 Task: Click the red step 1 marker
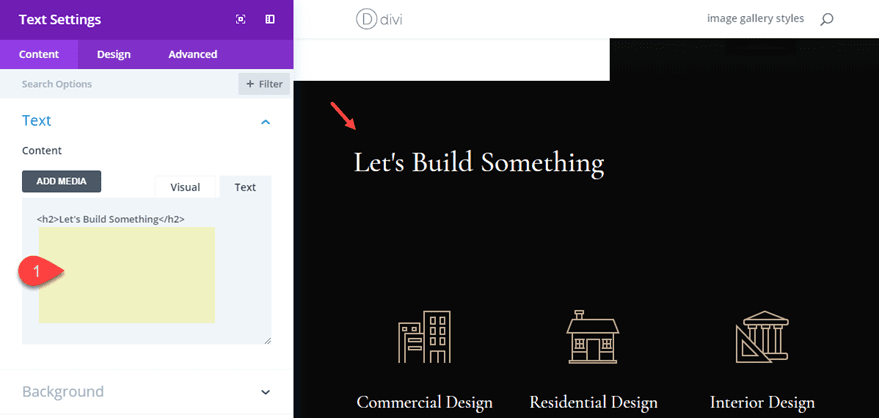(41, 271)
